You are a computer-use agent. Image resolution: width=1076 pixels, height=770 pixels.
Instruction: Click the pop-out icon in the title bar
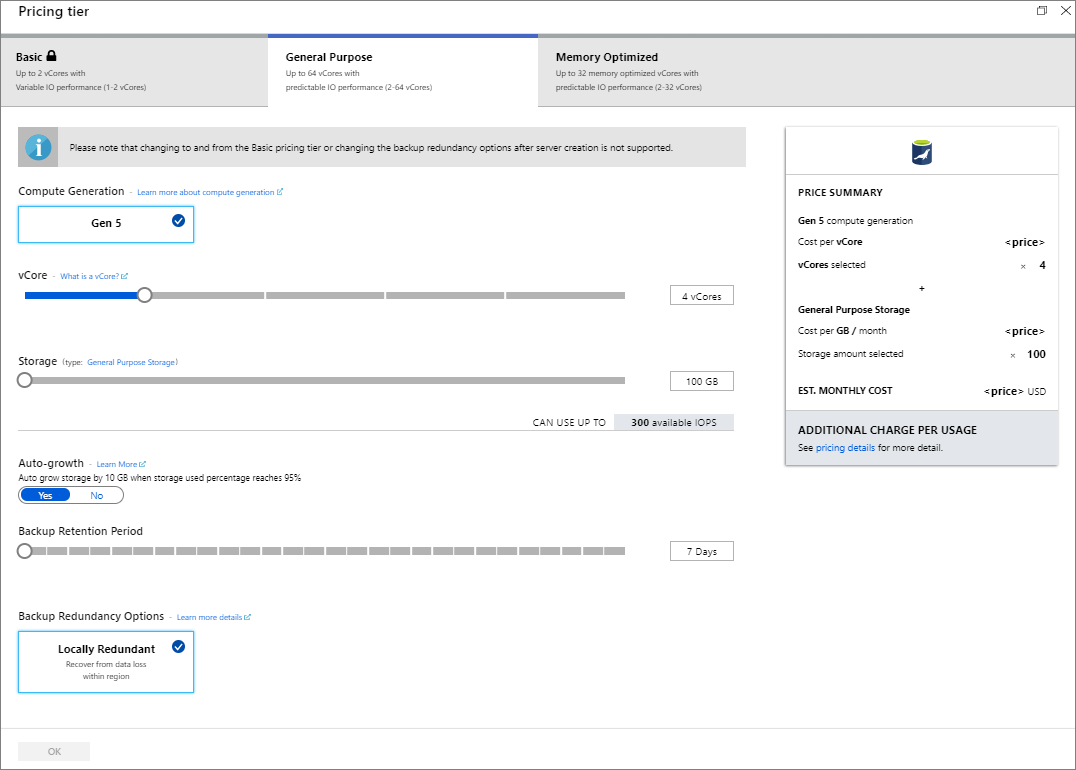click(x=1041, y=10)
